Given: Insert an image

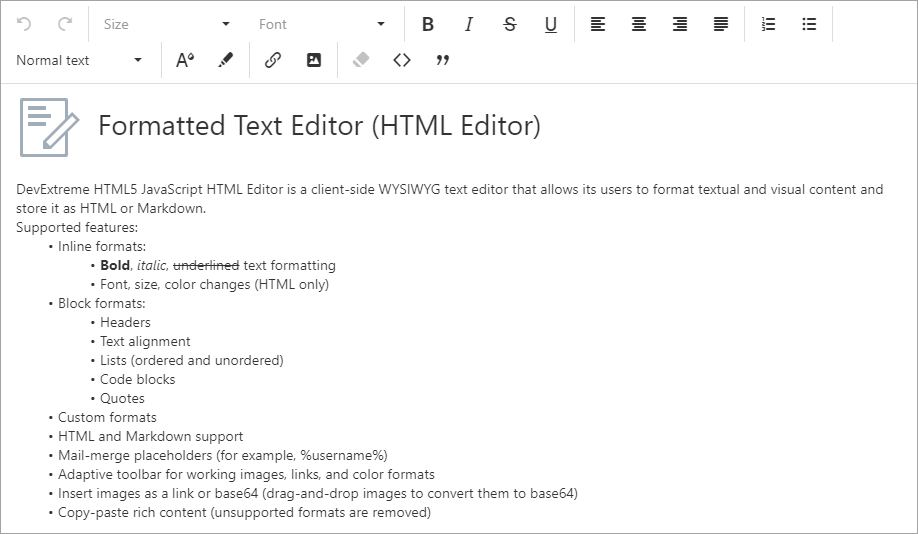Looking at the screenshot, I should [314, 60].
